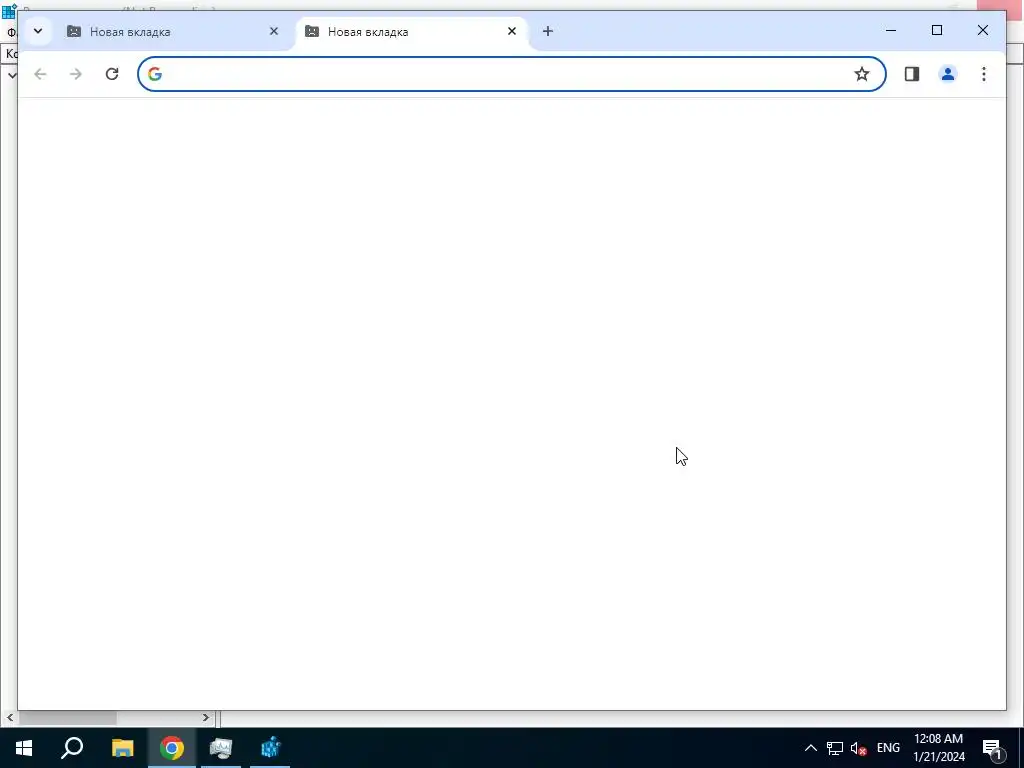The image size is (1024, 768).
Task: Open a new tab with plus button
Action: tap(548, 31)
